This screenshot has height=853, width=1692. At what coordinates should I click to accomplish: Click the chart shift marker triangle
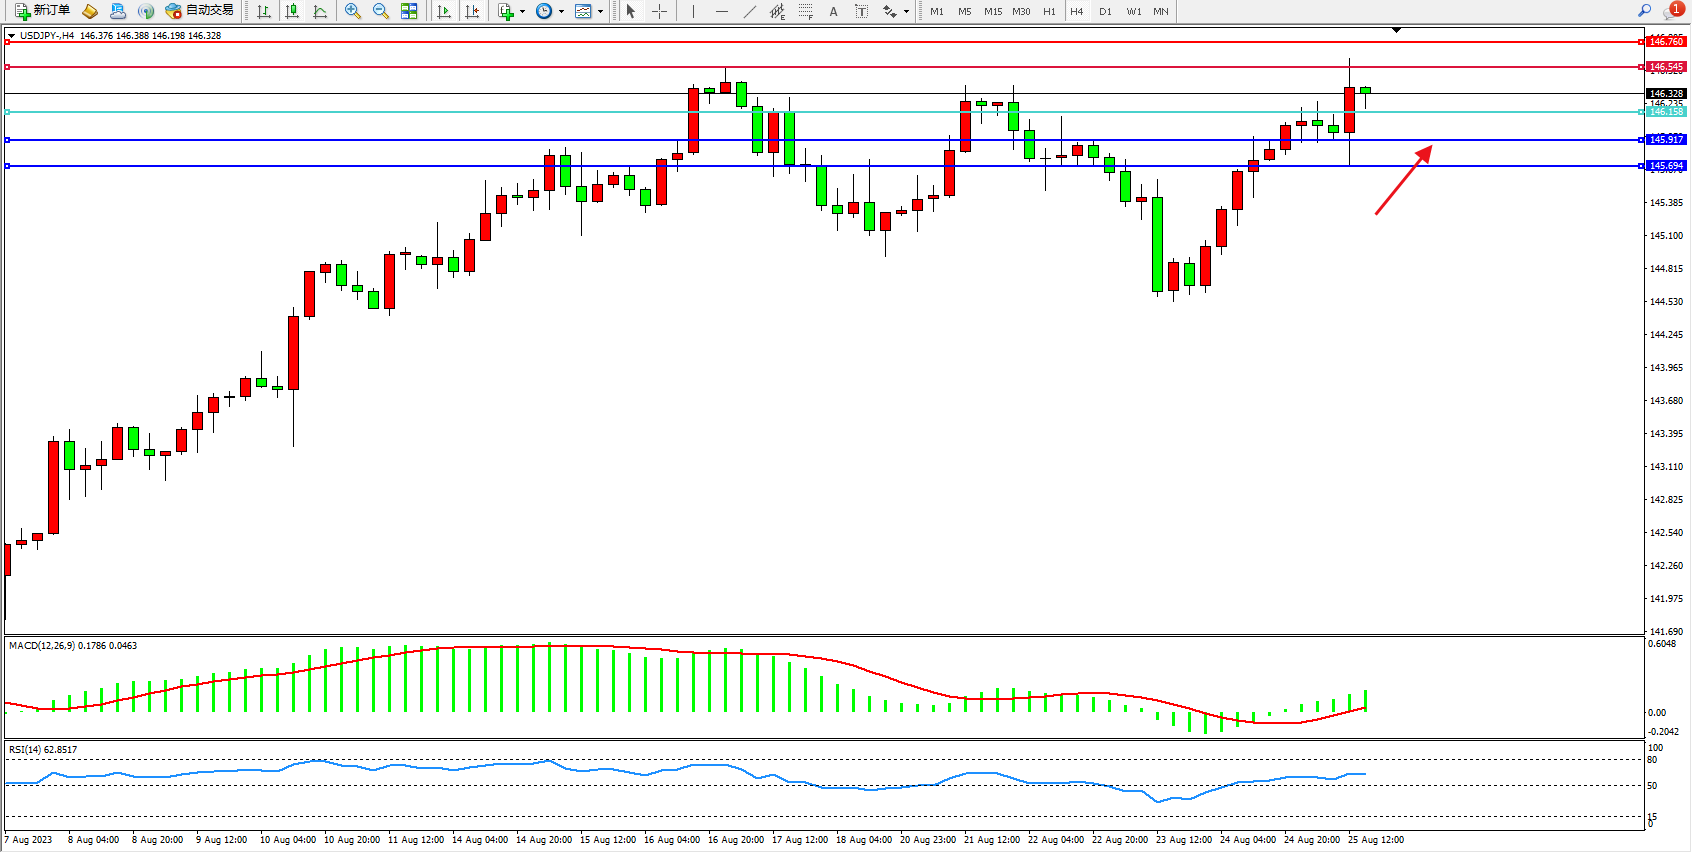[1396, 30]
